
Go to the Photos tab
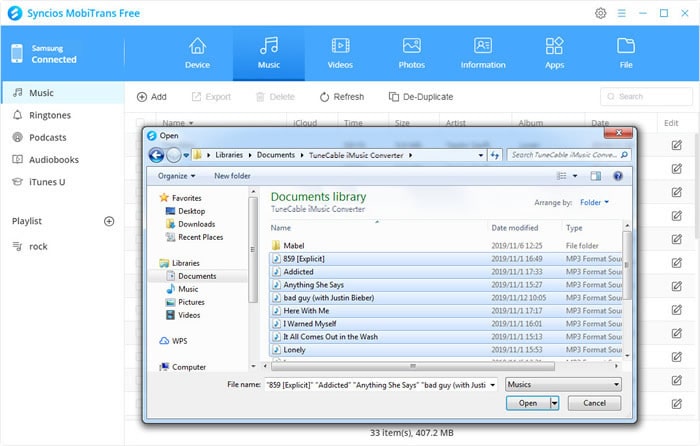point(412,53)
